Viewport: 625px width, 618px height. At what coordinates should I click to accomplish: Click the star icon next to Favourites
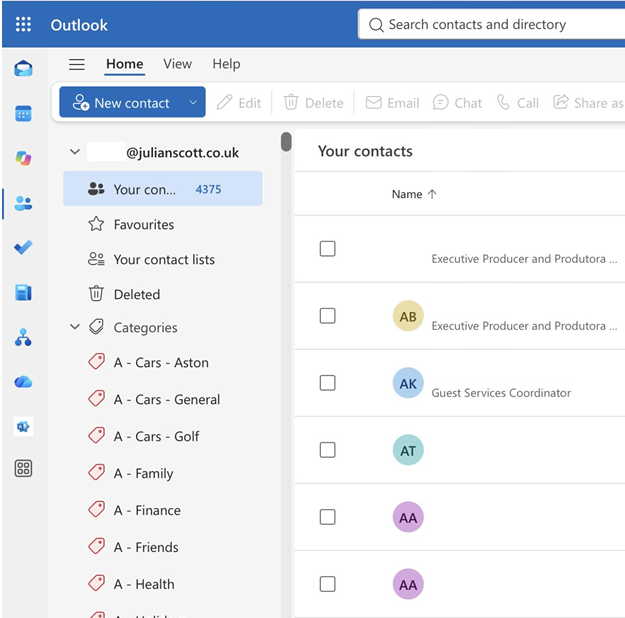(96, 224)
